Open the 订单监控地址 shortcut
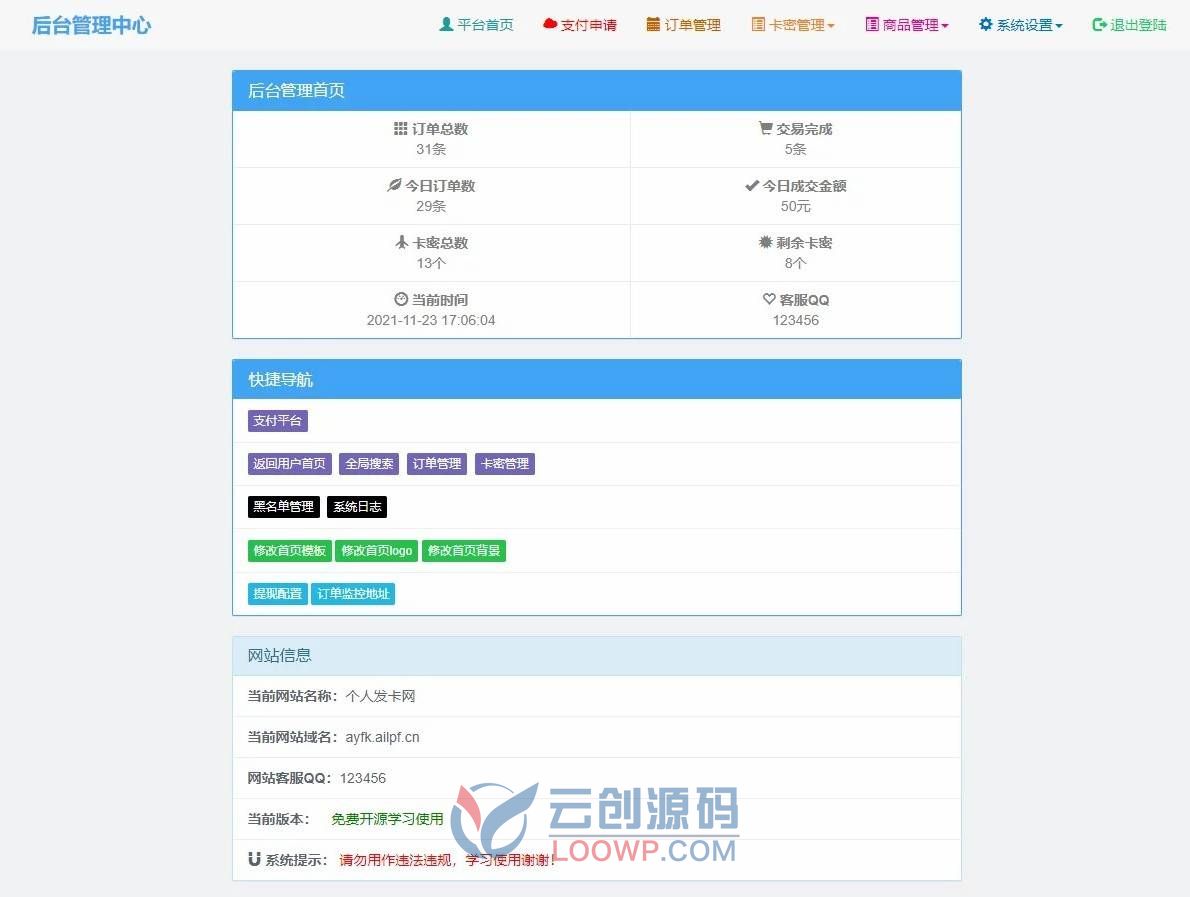The height and width of the screenshot is (897, 1190). 353,593
